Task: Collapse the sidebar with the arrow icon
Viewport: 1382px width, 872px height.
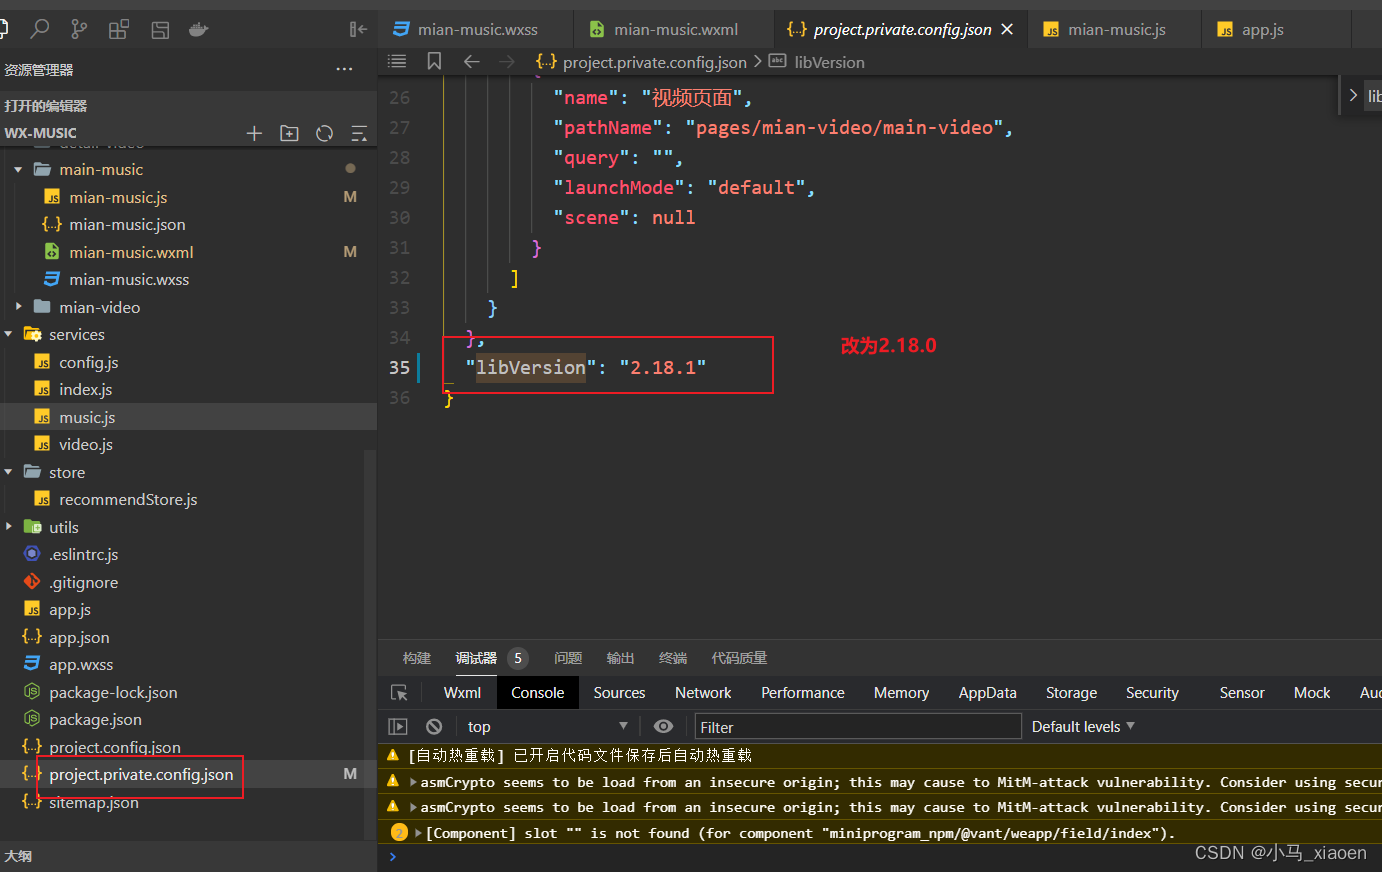Action: 358,29
